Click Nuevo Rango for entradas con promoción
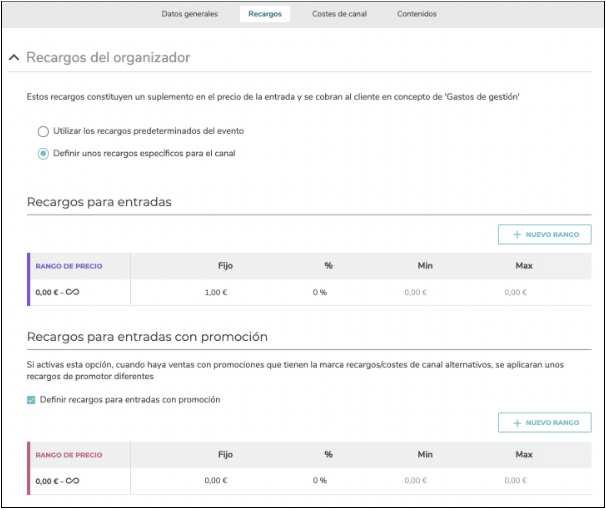Screen dimensions: 606x510 [545, 423]
